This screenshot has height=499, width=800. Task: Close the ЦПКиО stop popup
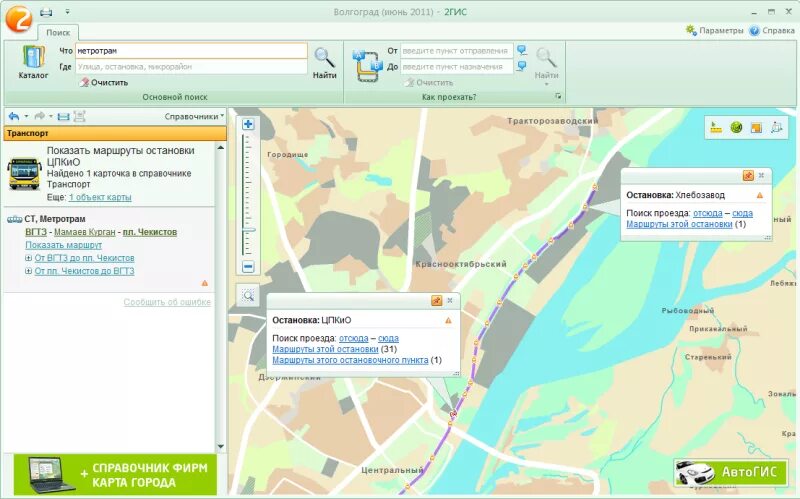coord(449,301)
